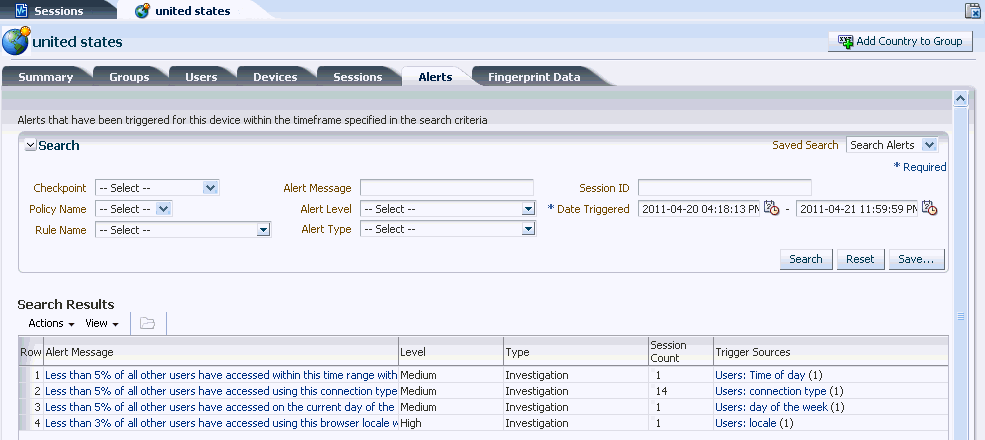Click into the Alert Message field
The width and height of the screenshot is (985, 440).
pos(447,187)
